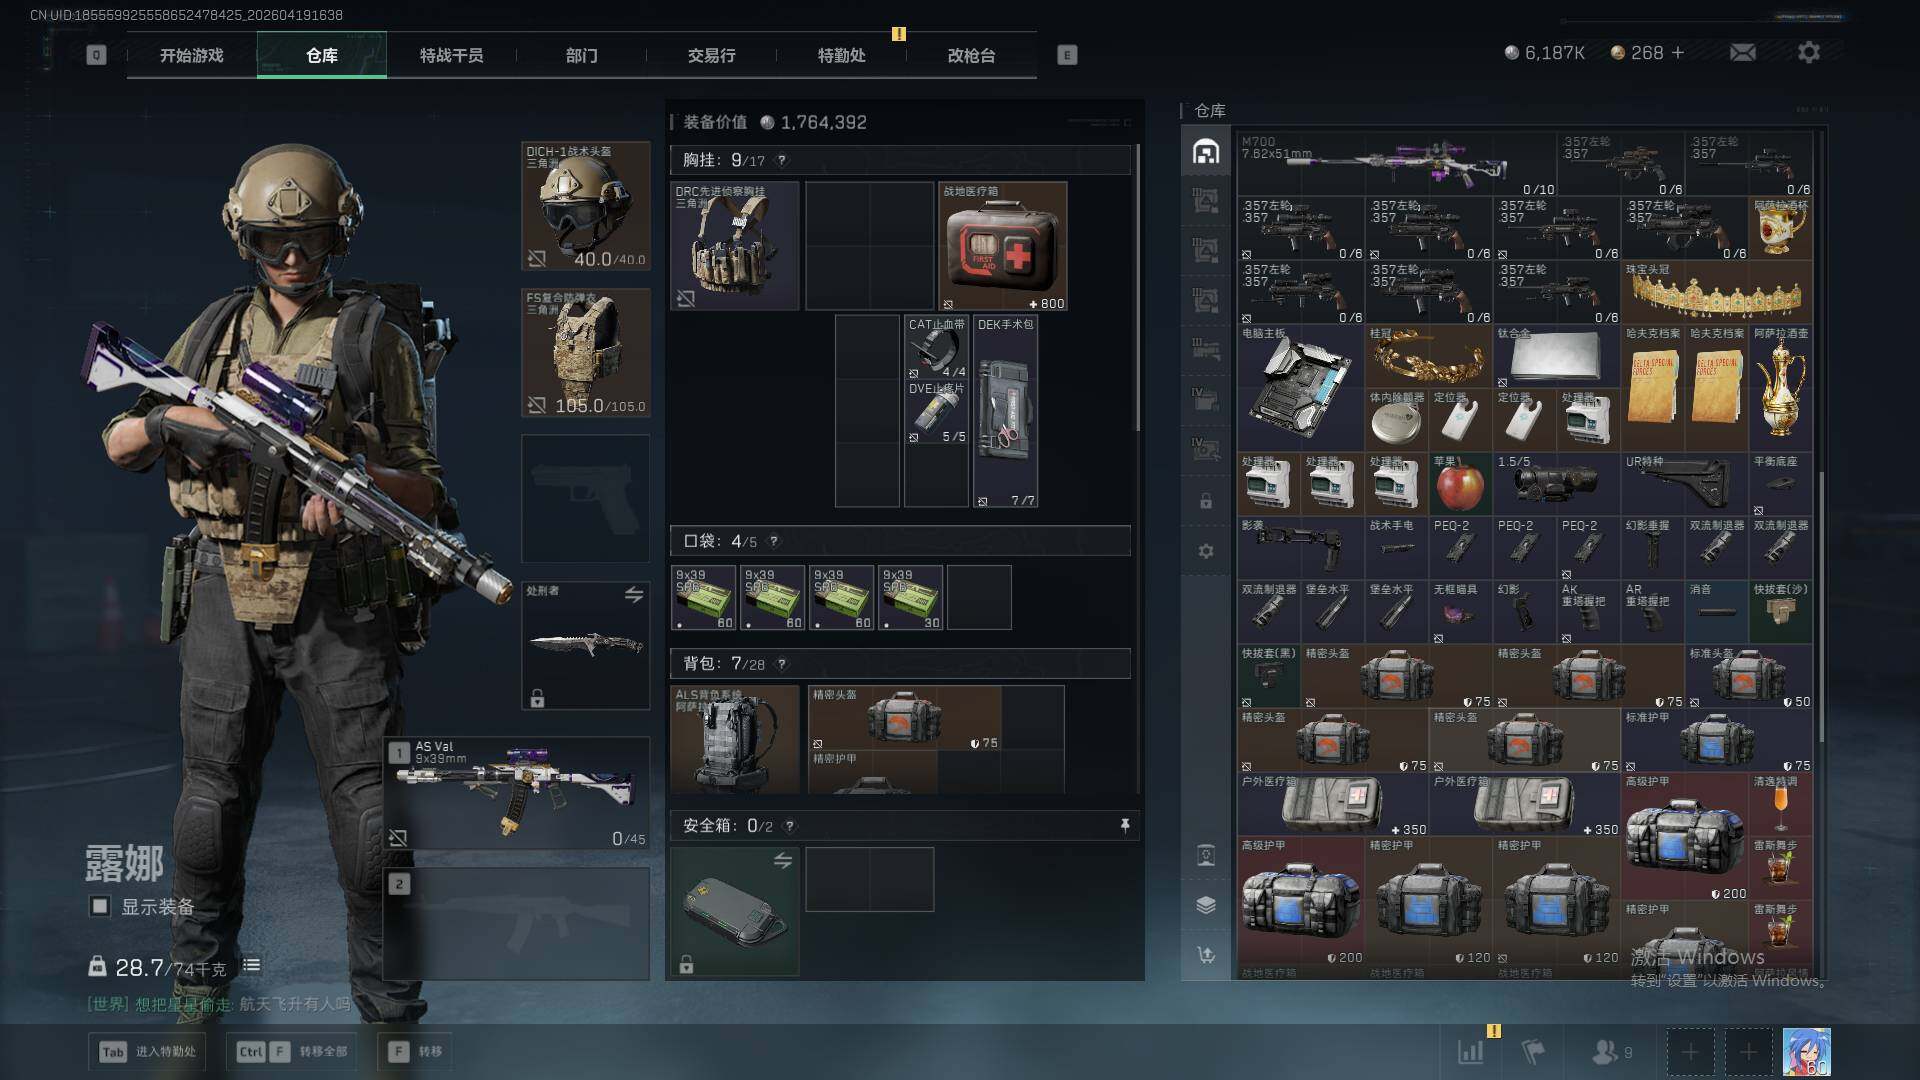Open the settings gear in top bar
This screenshot has width=1920, height=1080.
(1808, 52)
